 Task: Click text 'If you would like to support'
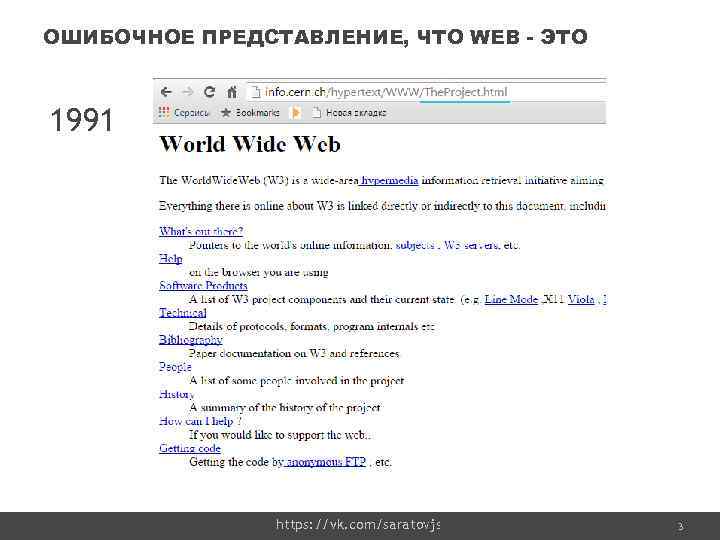click(257, 435)
